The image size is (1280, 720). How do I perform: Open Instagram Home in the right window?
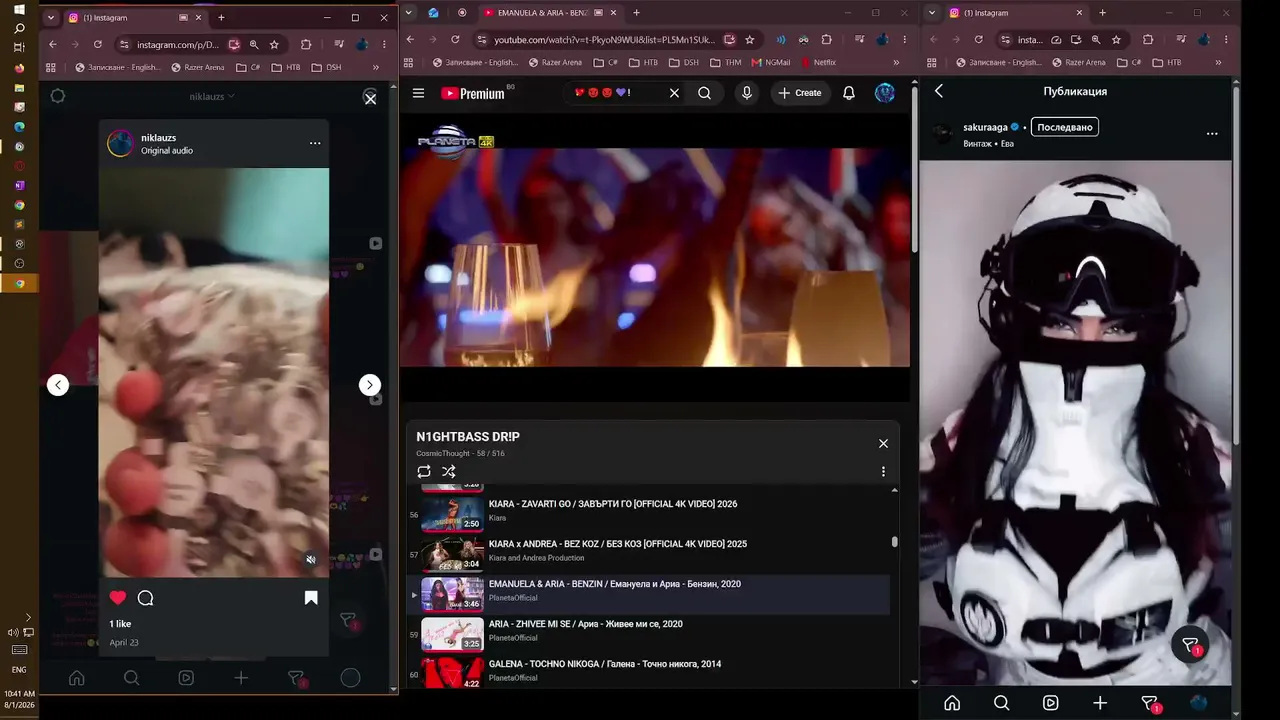[952, 703]
